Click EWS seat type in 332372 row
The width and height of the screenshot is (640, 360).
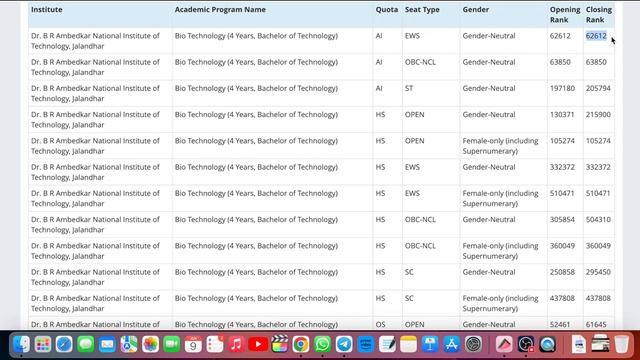coord(412,167)
